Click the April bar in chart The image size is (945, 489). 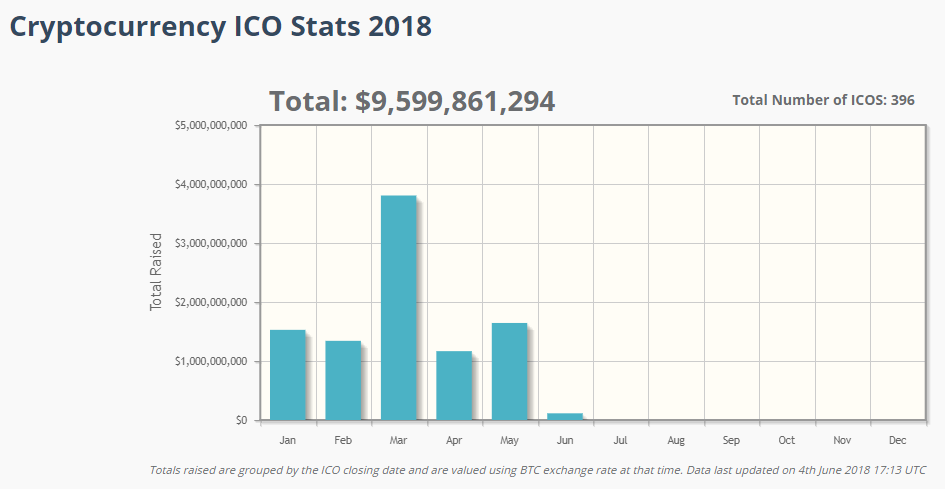454,385
